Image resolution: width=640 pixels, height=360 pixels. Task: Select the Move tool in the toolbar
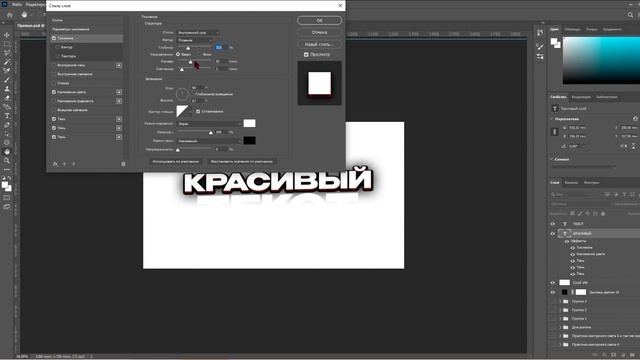coord(7,35)
